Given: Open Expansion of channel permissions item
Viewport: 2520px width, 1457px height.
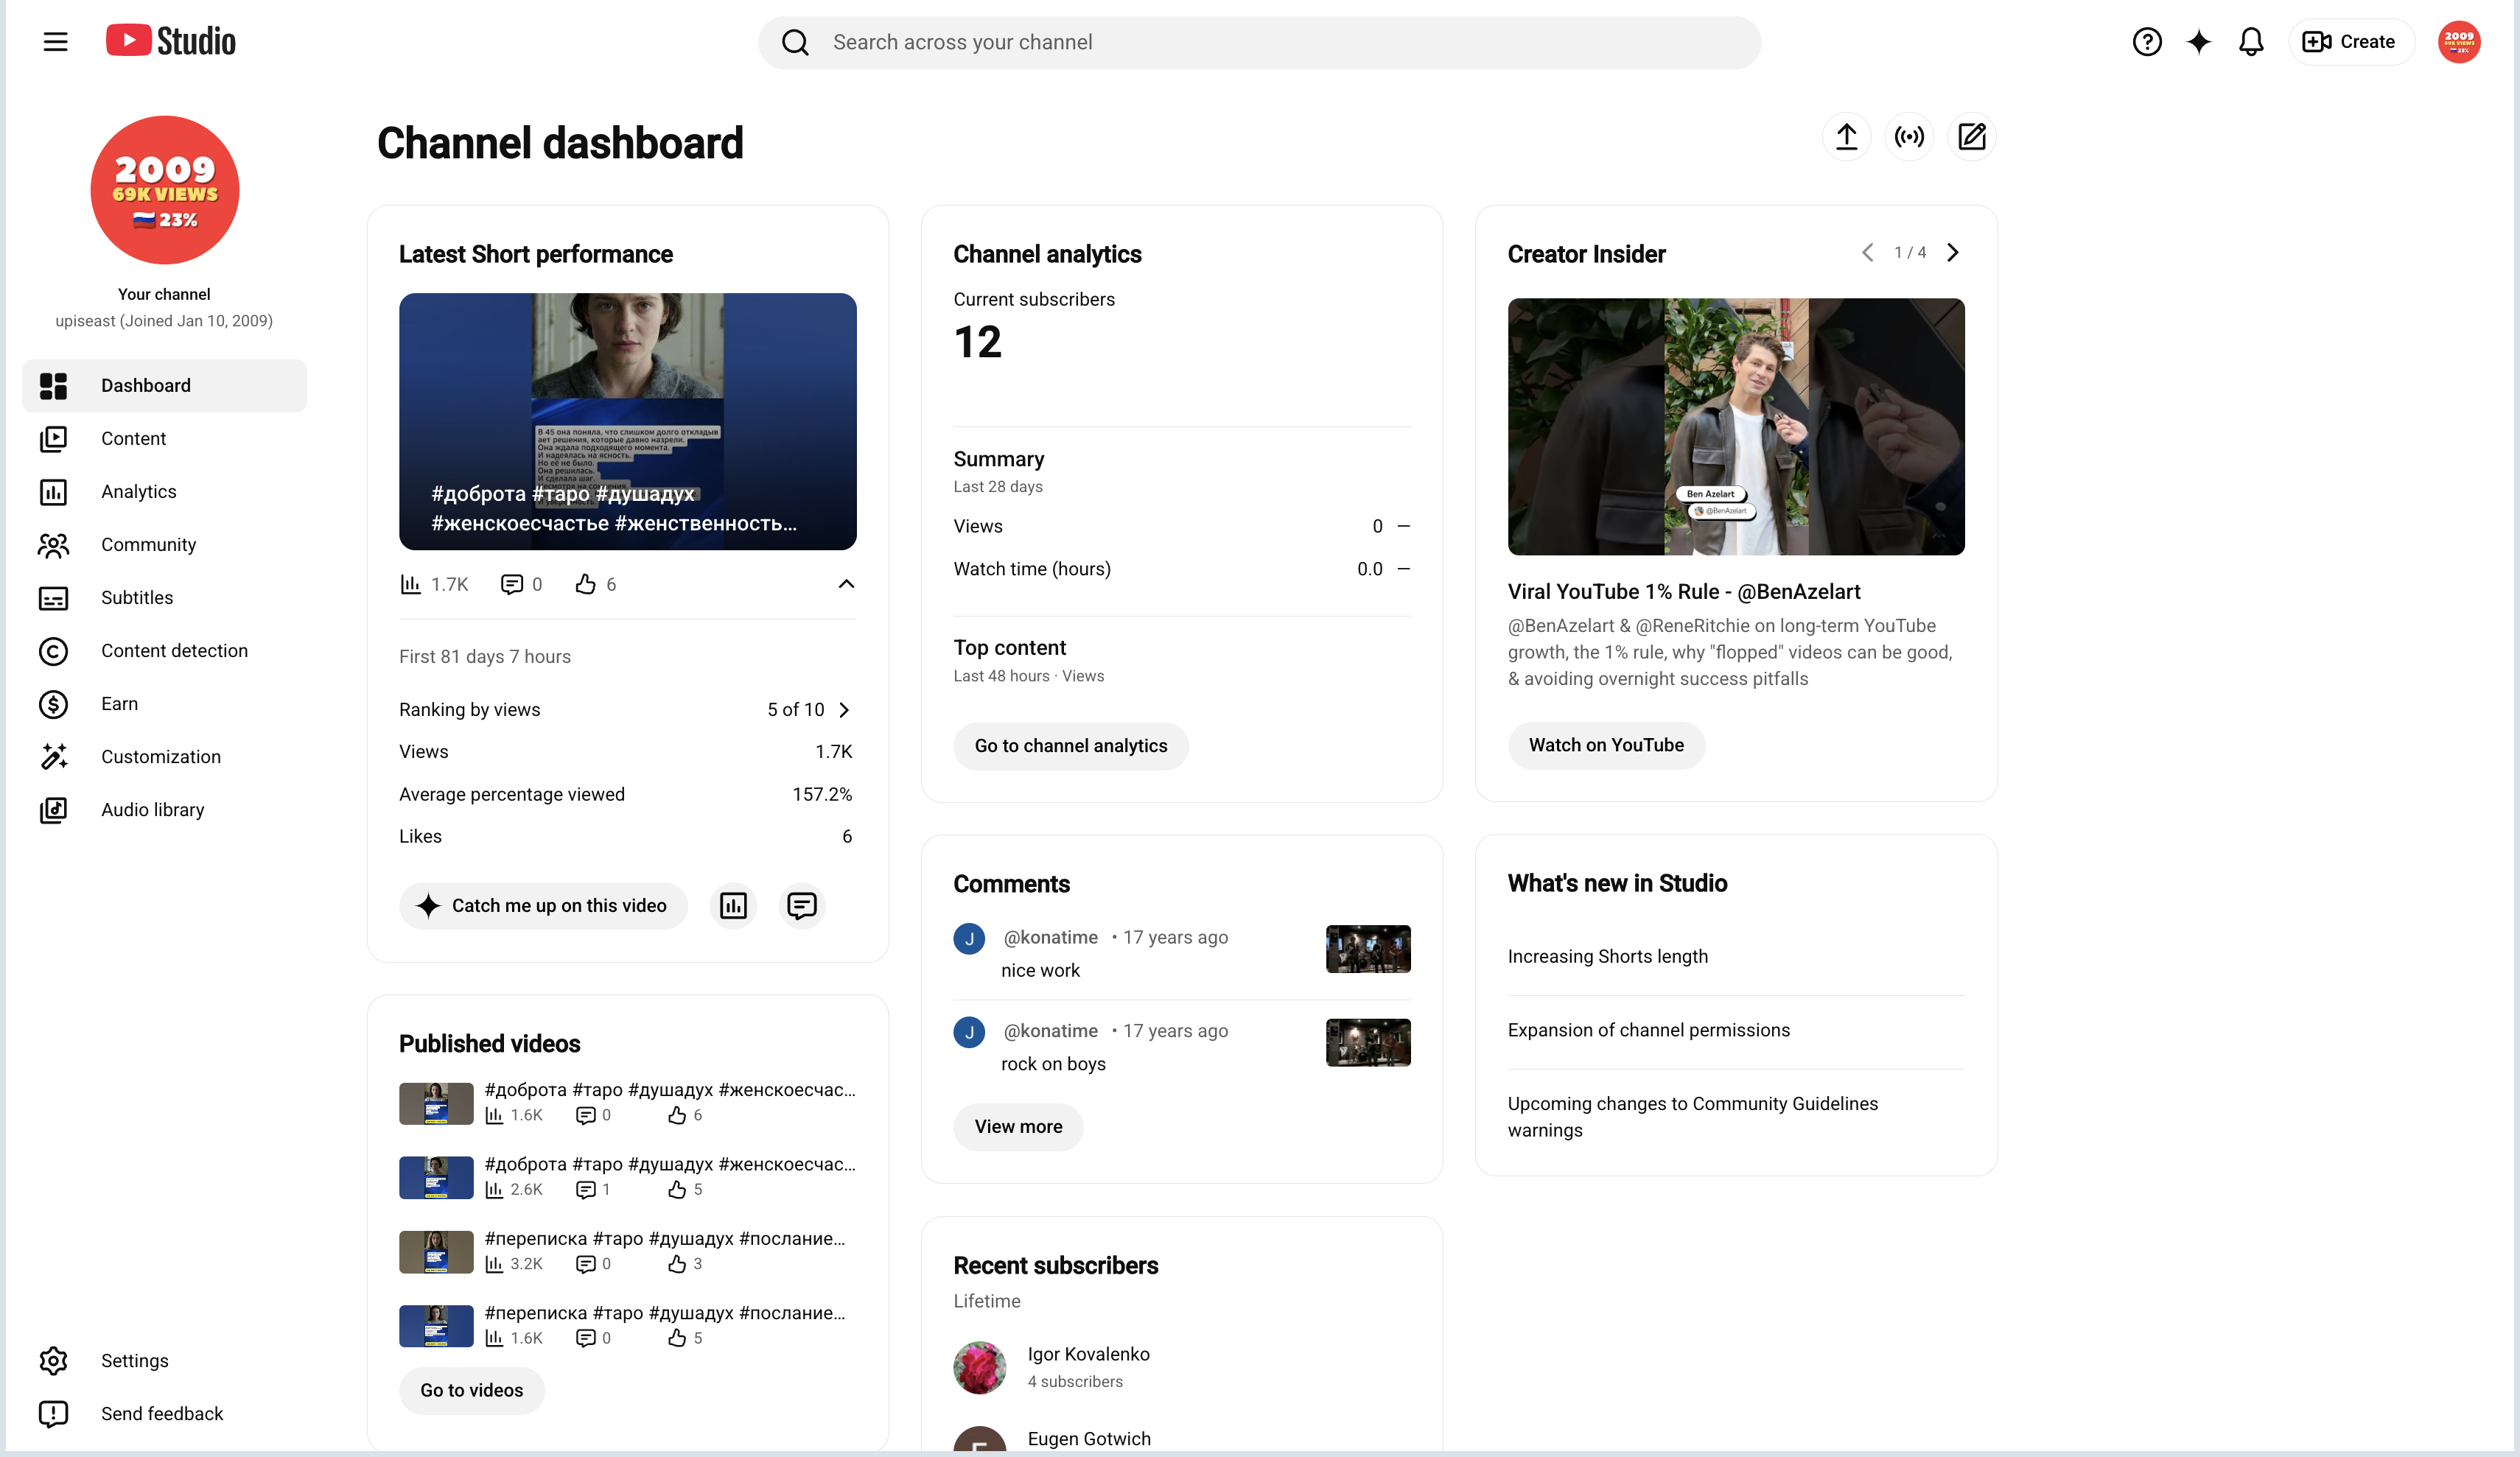Looking at the screenshot, I should (1648, 1030).
